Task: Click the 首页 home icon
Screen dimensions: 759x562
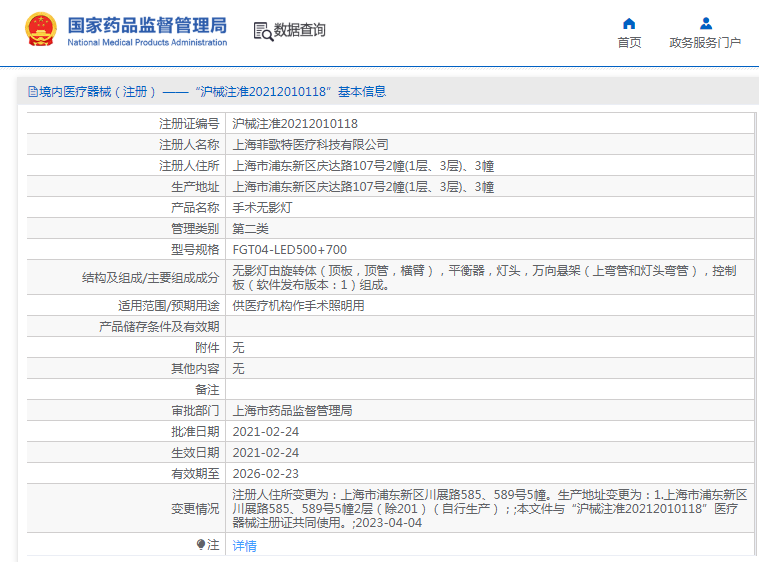Action: (629, 23)
